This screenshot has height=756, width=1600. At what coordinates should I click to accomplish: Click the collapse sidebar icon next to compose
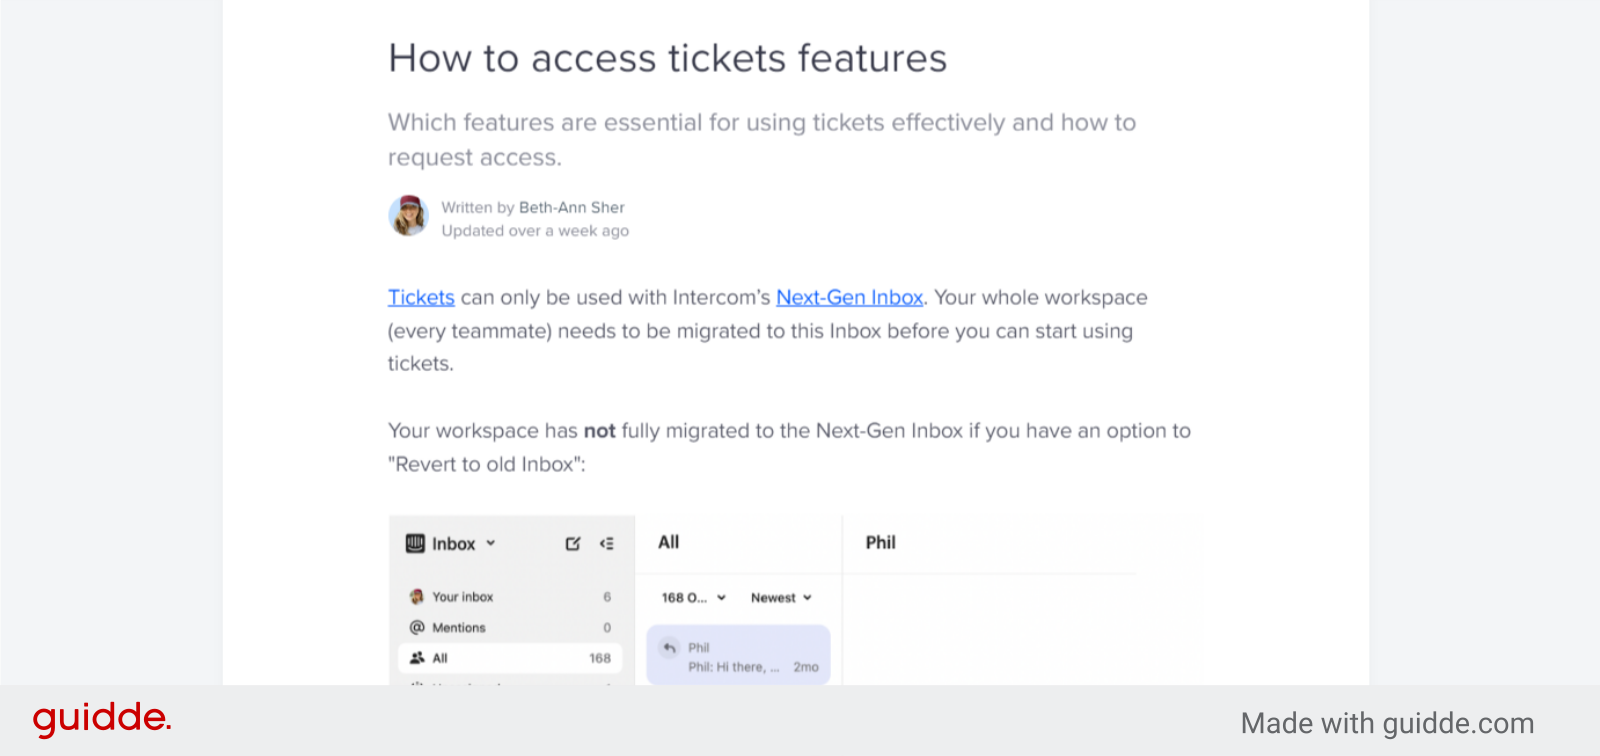606,543
